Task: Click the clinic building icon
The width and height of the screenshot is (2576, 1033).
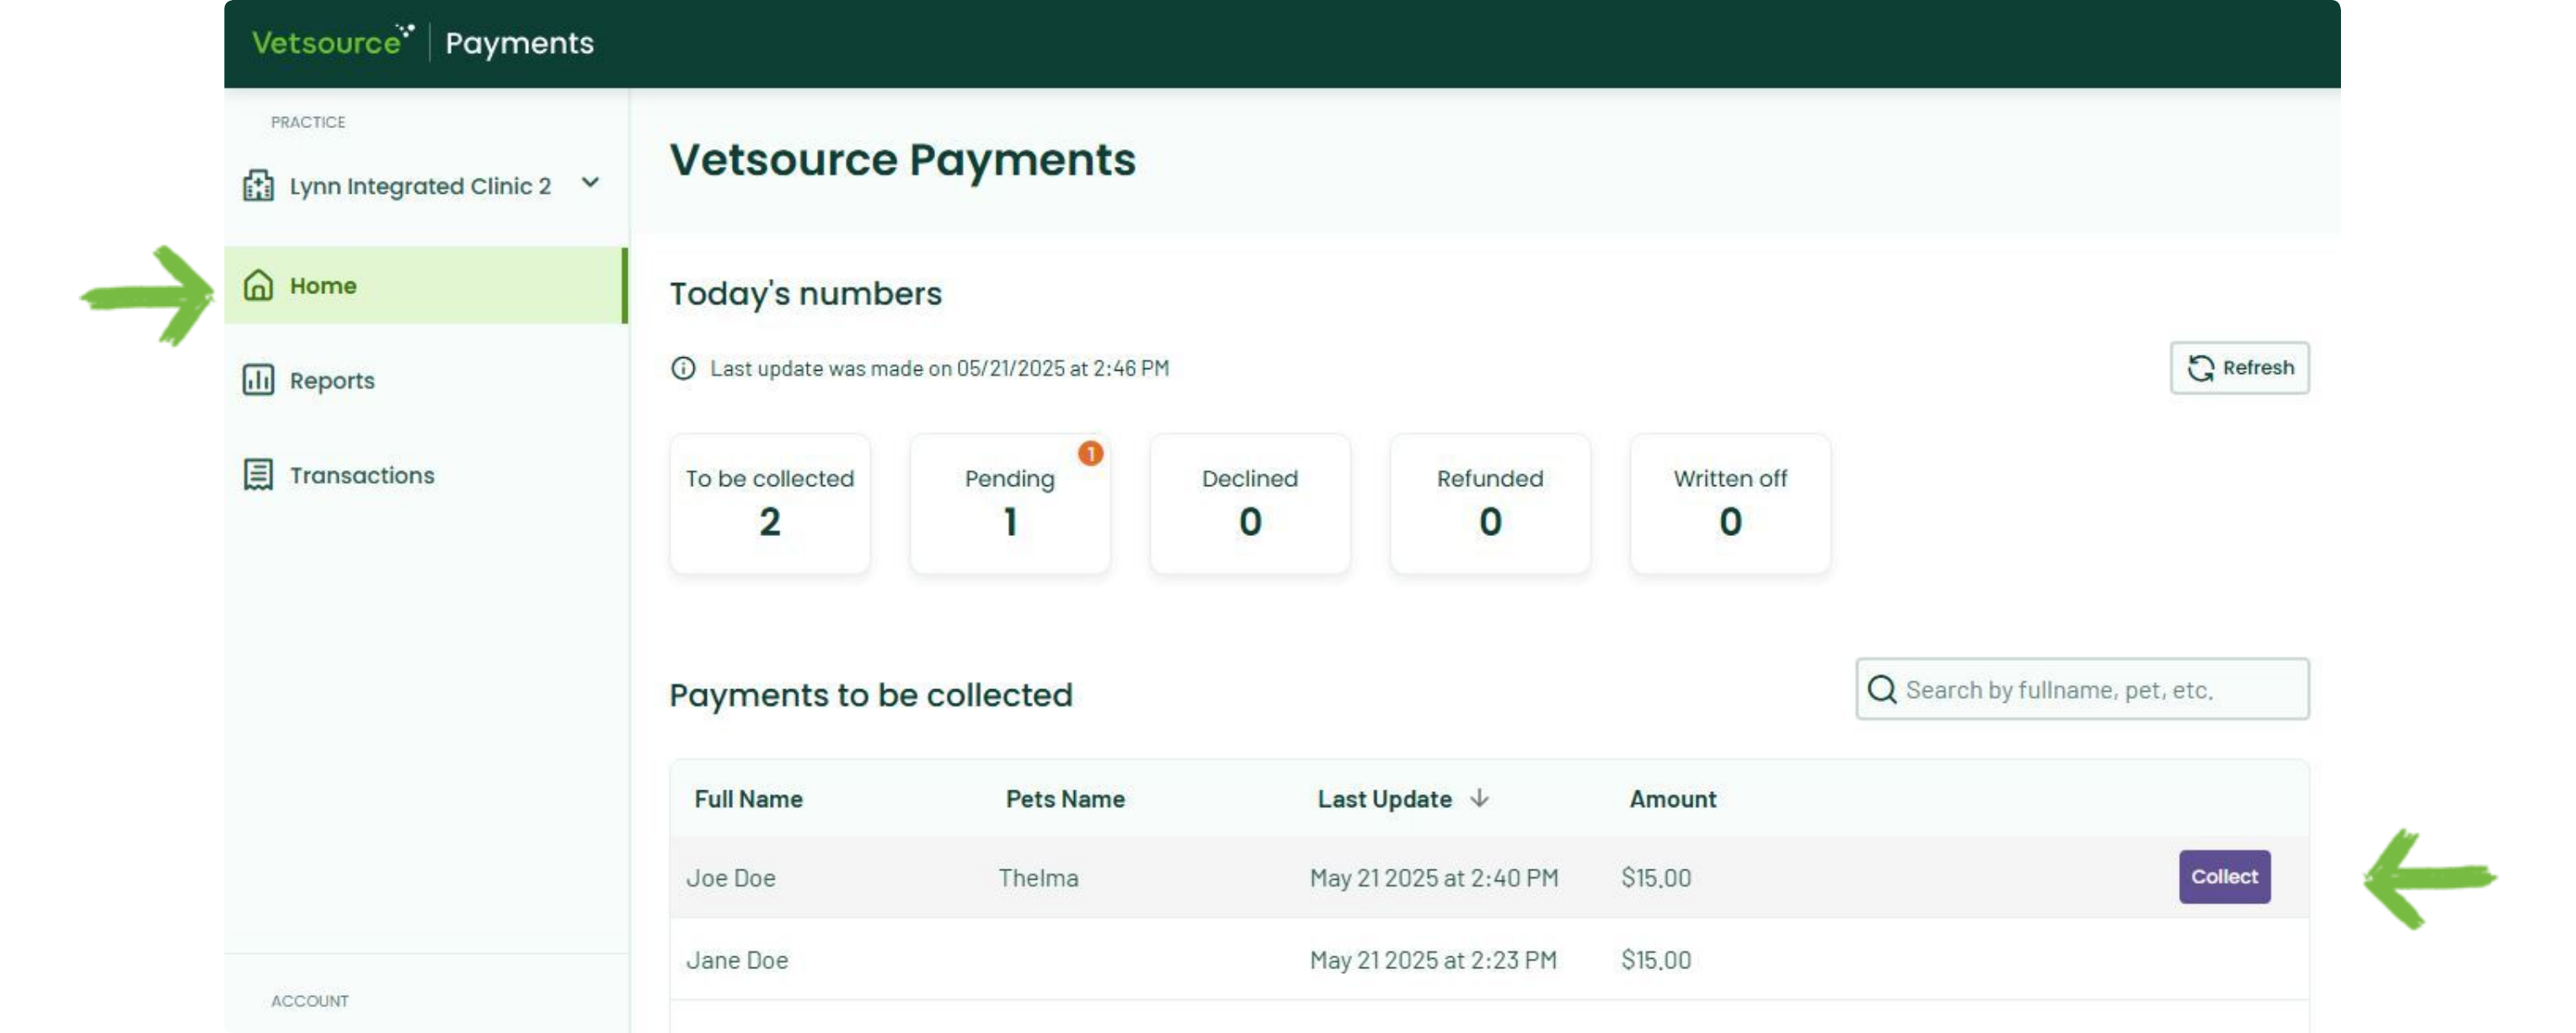Action: click(x=258, y=185)
